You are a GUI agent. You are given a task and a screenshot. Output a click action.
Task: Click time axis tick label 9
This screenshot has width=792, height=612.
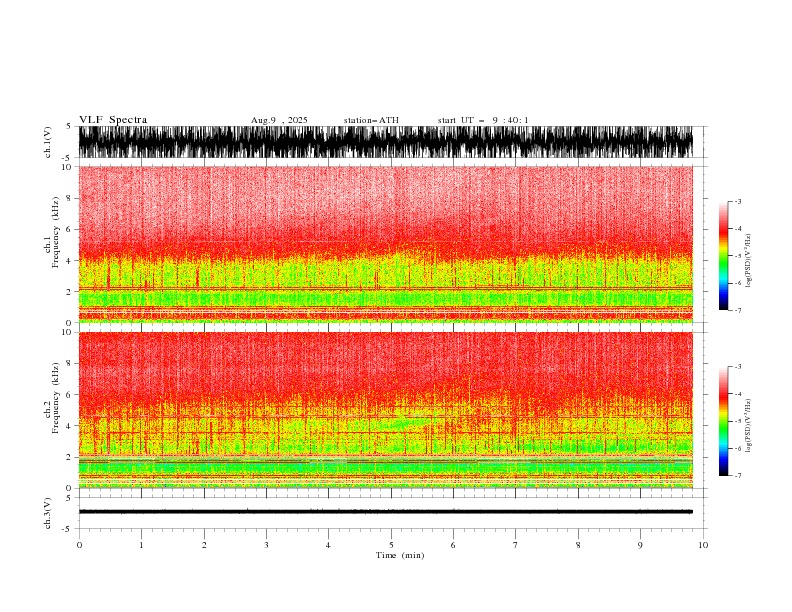pyautogui.click(x=640, y=545)
